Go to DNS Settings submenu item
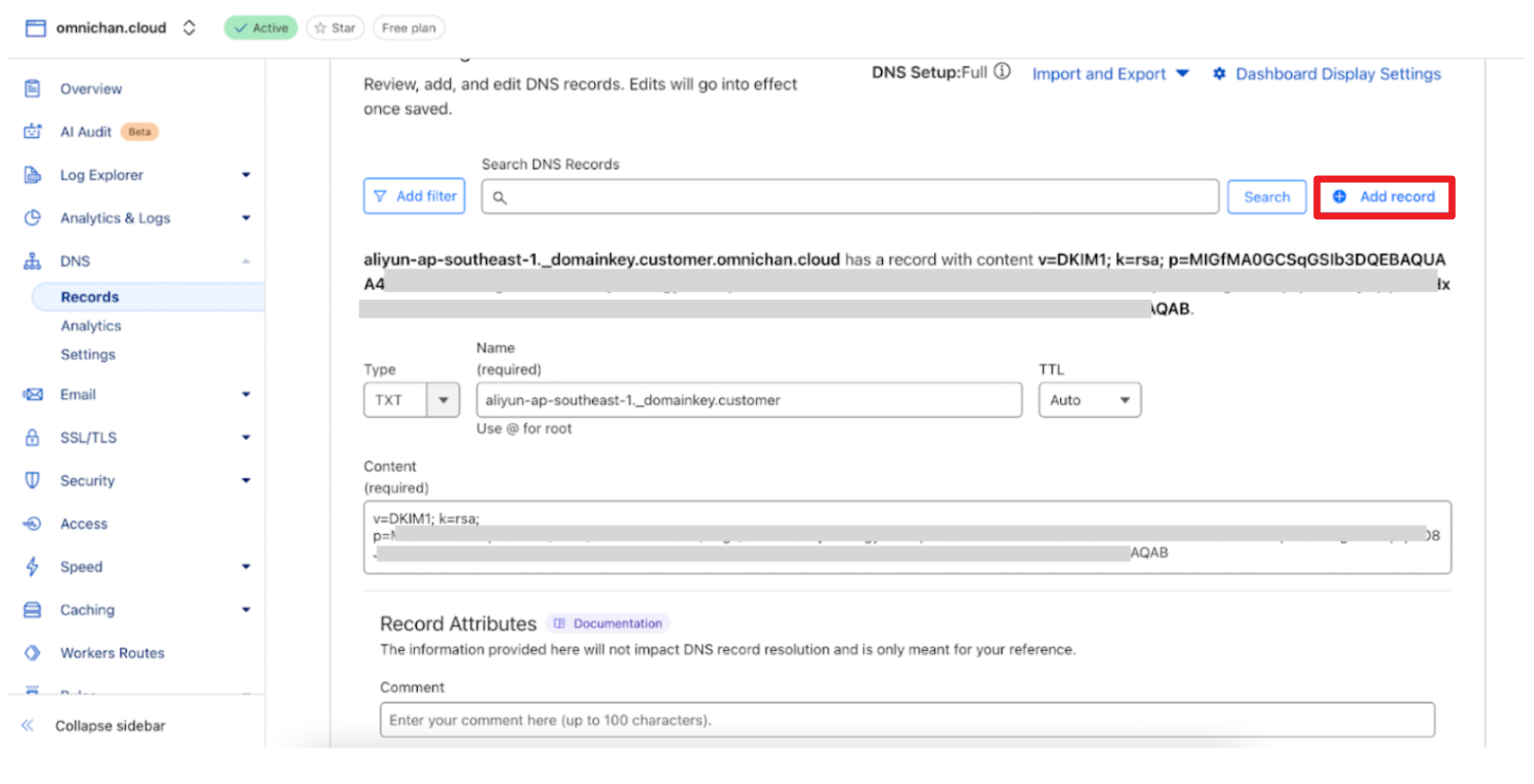The height and width of the screenshot is (784, 1534). click(x=87, y=354)
